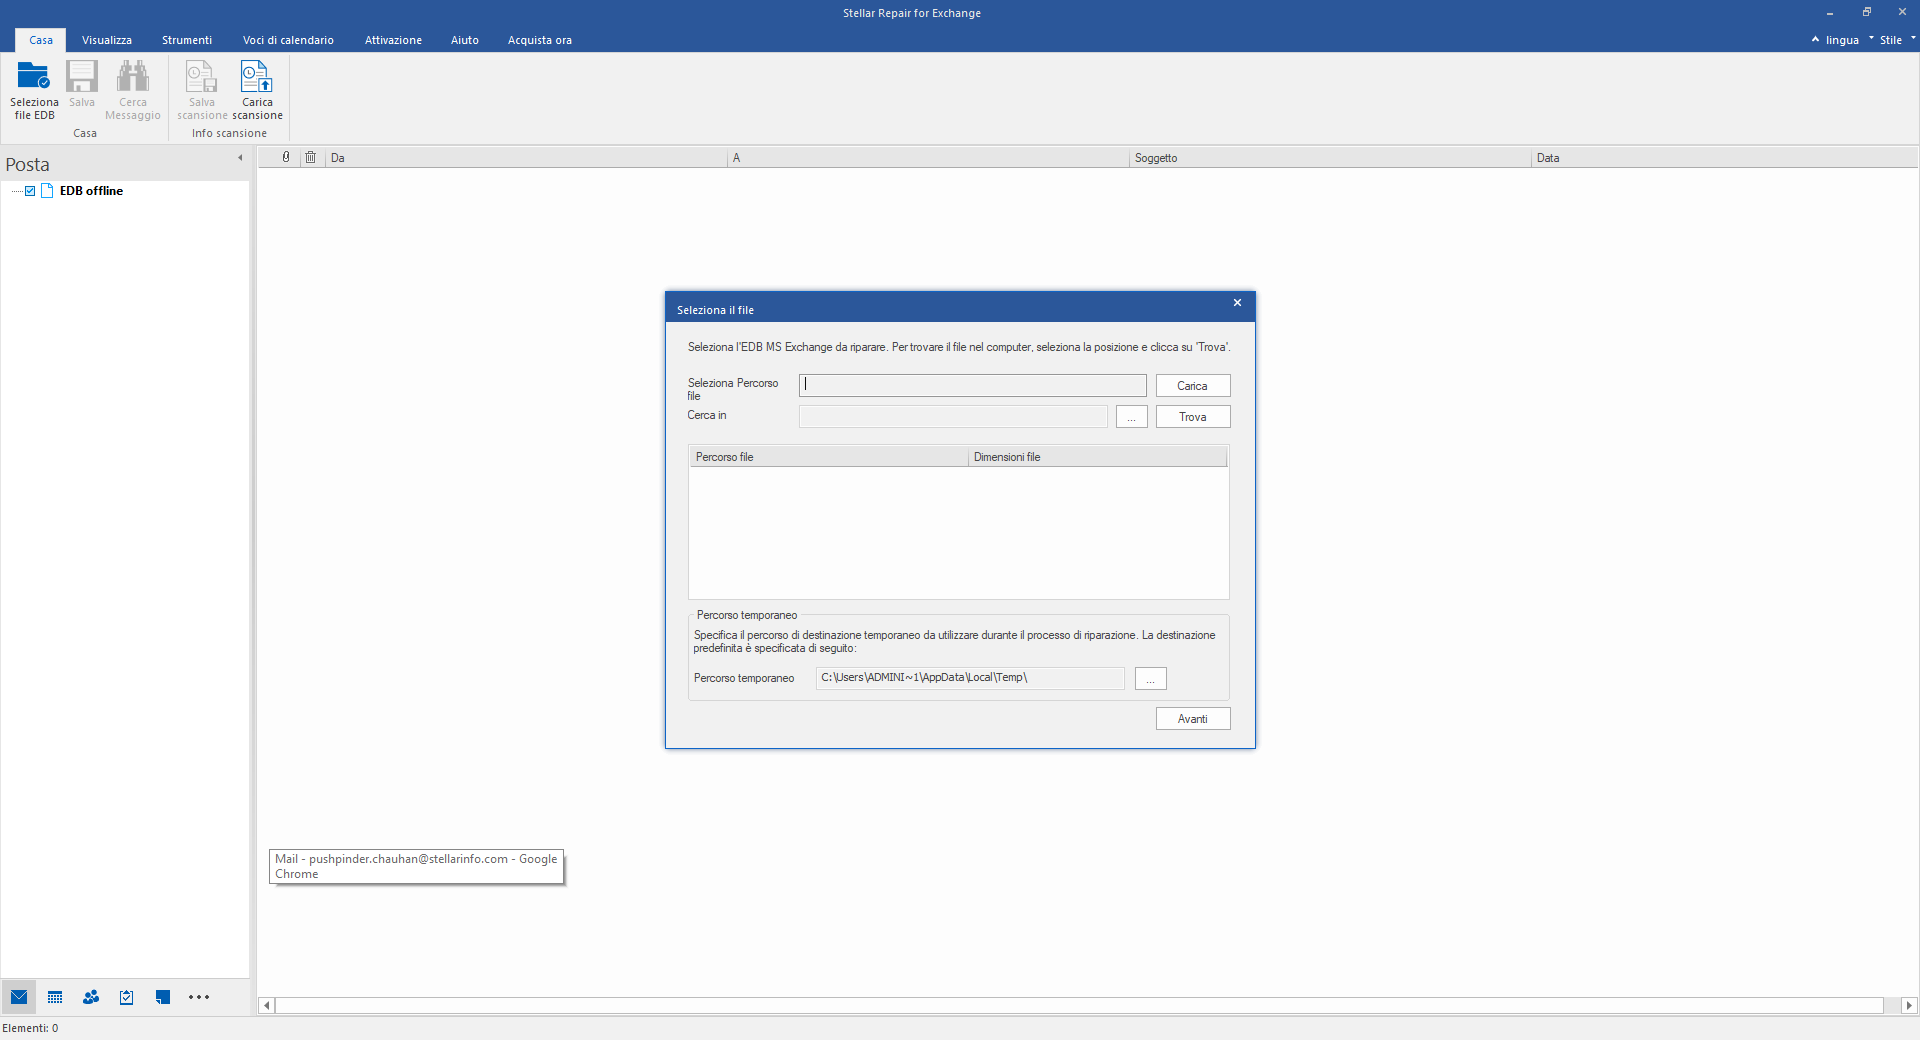Switch to Tasks view icon
This screenshot has width=1920, height=1040.
[x=127, y=997]
